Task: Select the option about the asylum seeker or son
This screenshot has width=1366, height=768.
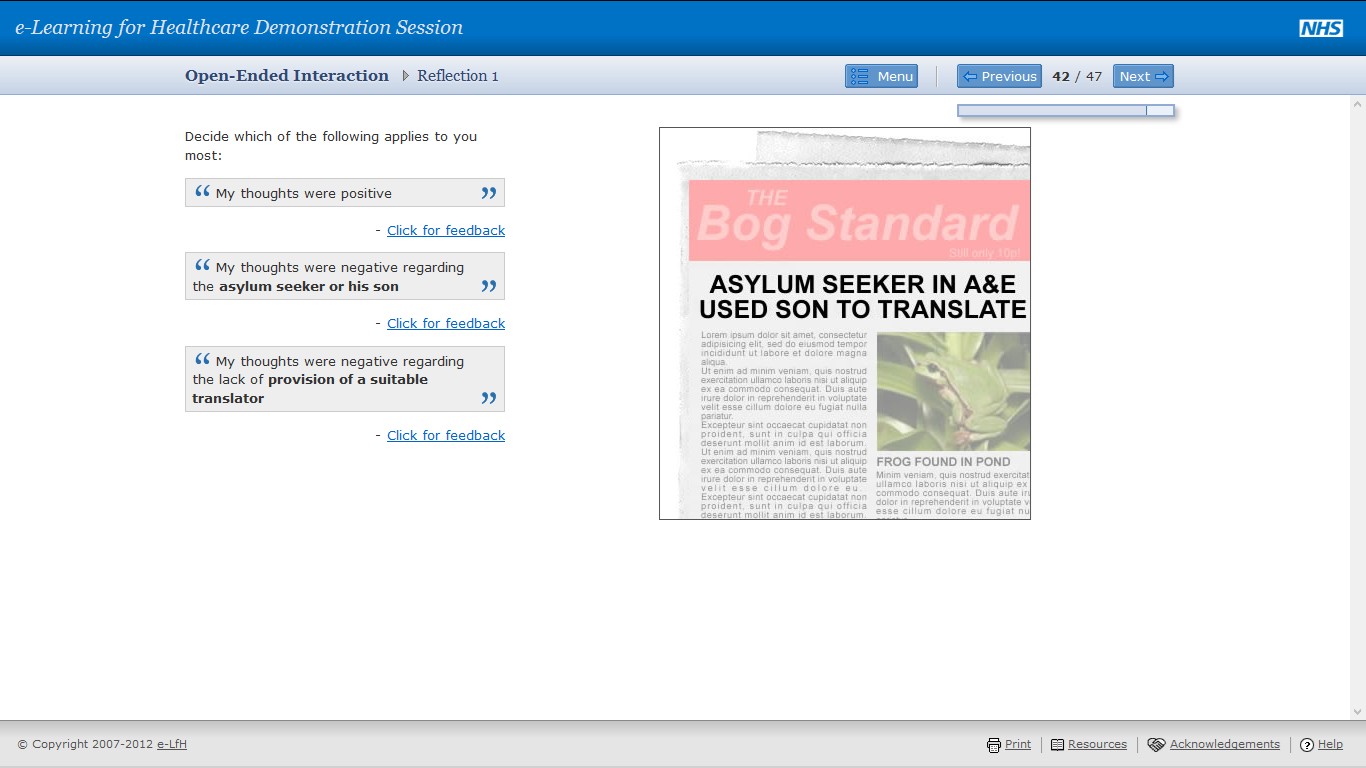Action: tap(344, 276)
